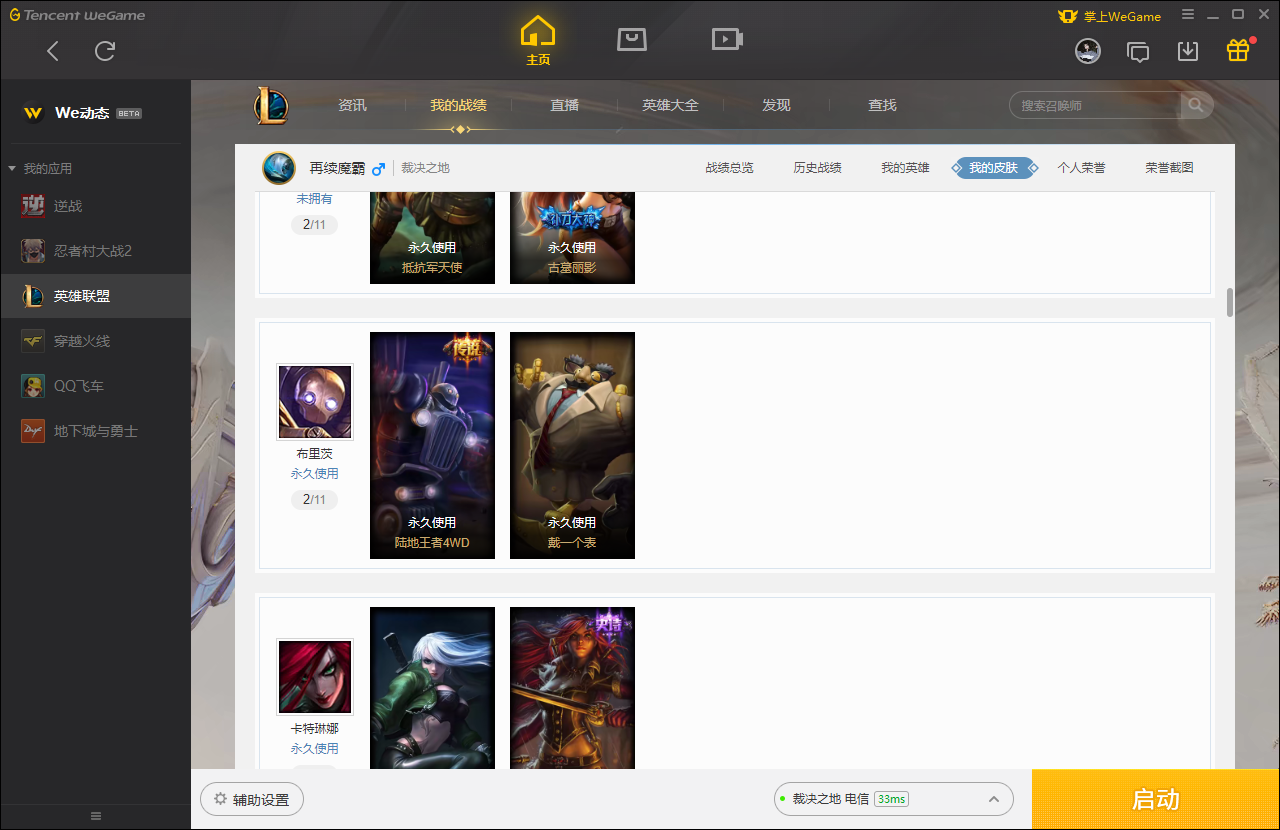Viewport: 1280px width, 830px height.
Task: Click the 2/11 count under 布里茨
Action: [314, 499]
